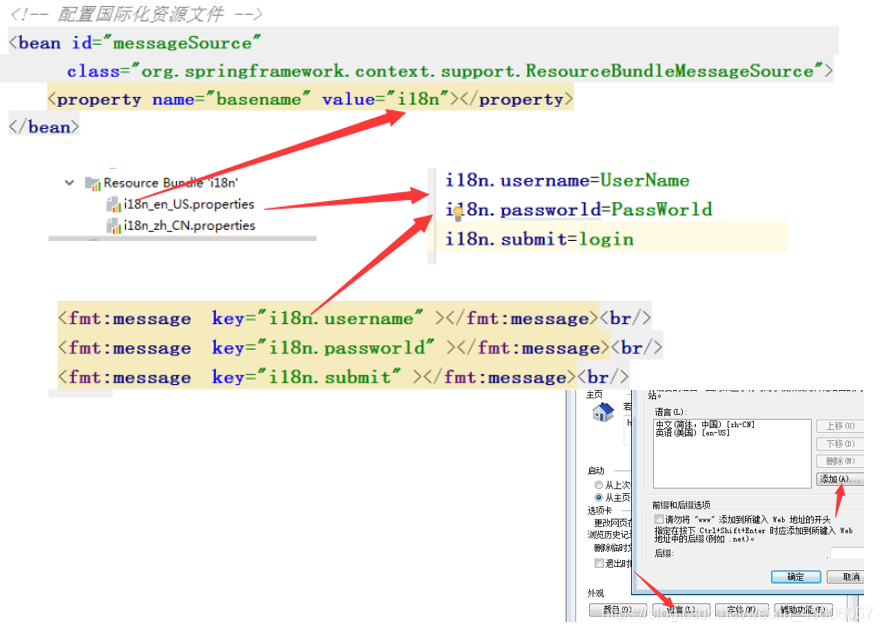Click the 配置国际化资源文件 comment line
Viewport: 883px width, 632px height.
click(136, 14)
